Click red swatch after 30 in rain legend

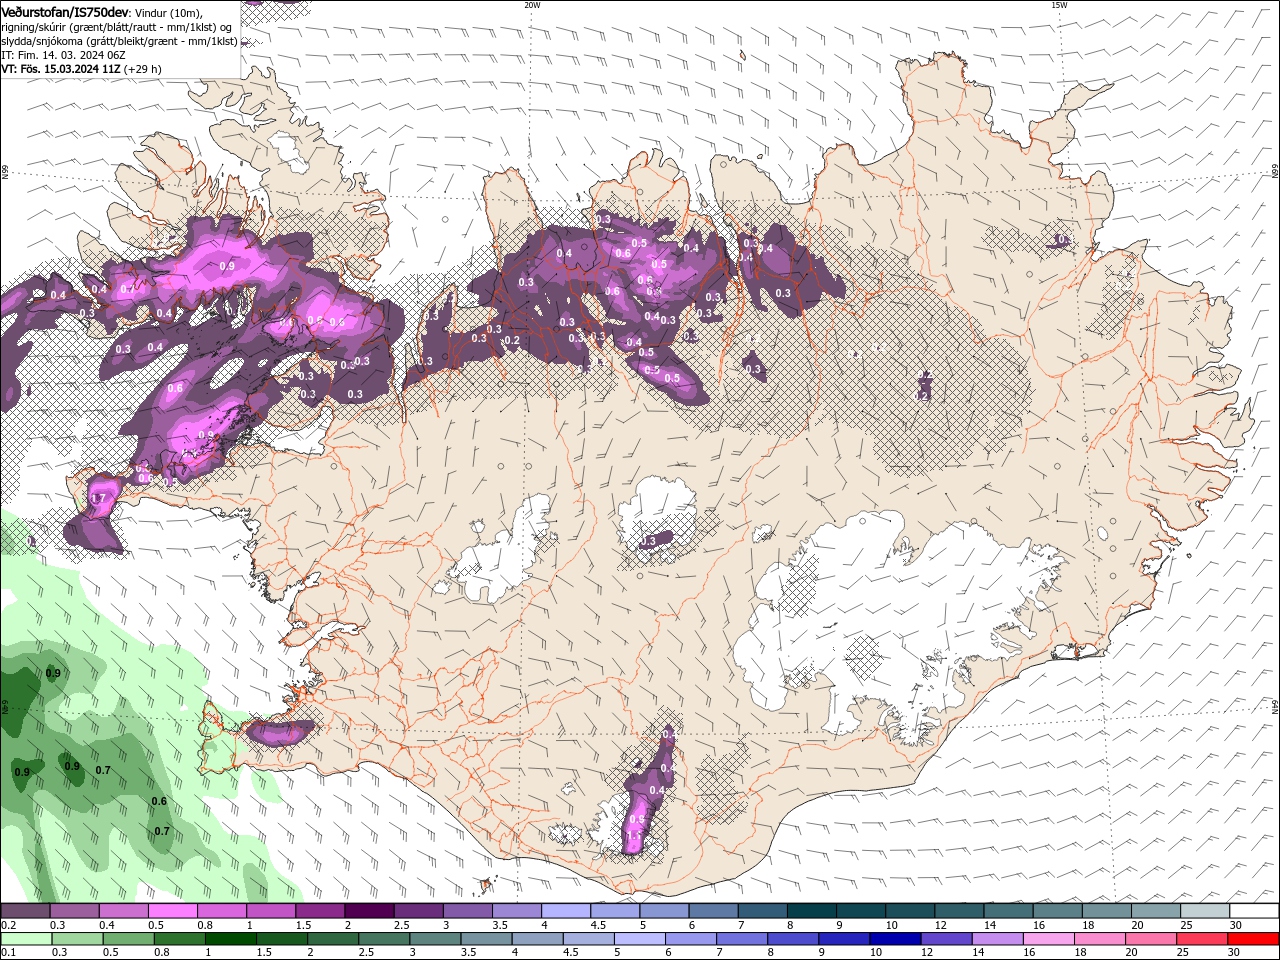point(1254,939)
